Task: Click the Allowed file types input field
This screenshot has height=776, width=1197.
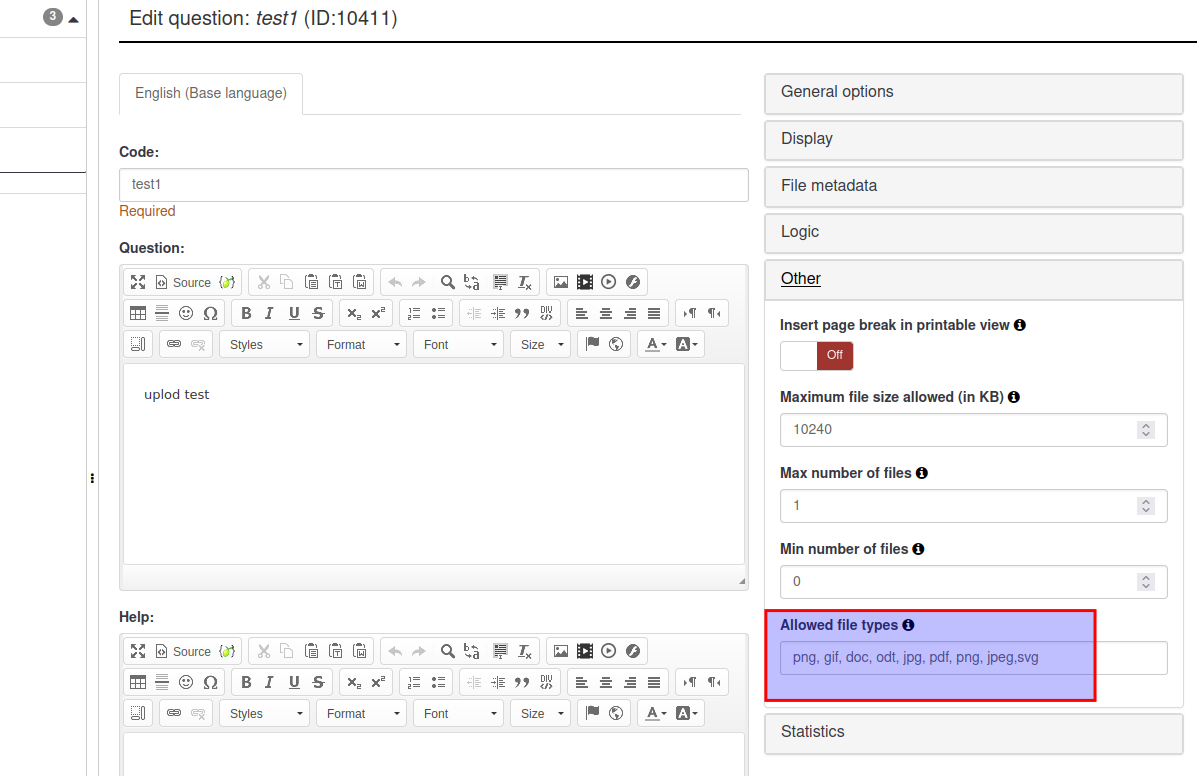Action: point(973,658)
